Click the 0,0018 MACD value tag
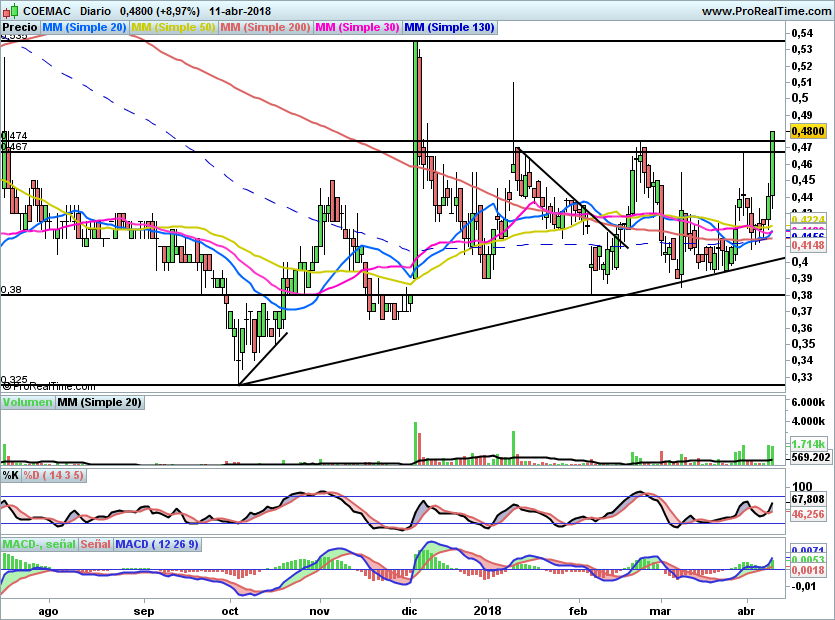This screenshot has width=835, height=620. tap(808, 570)
